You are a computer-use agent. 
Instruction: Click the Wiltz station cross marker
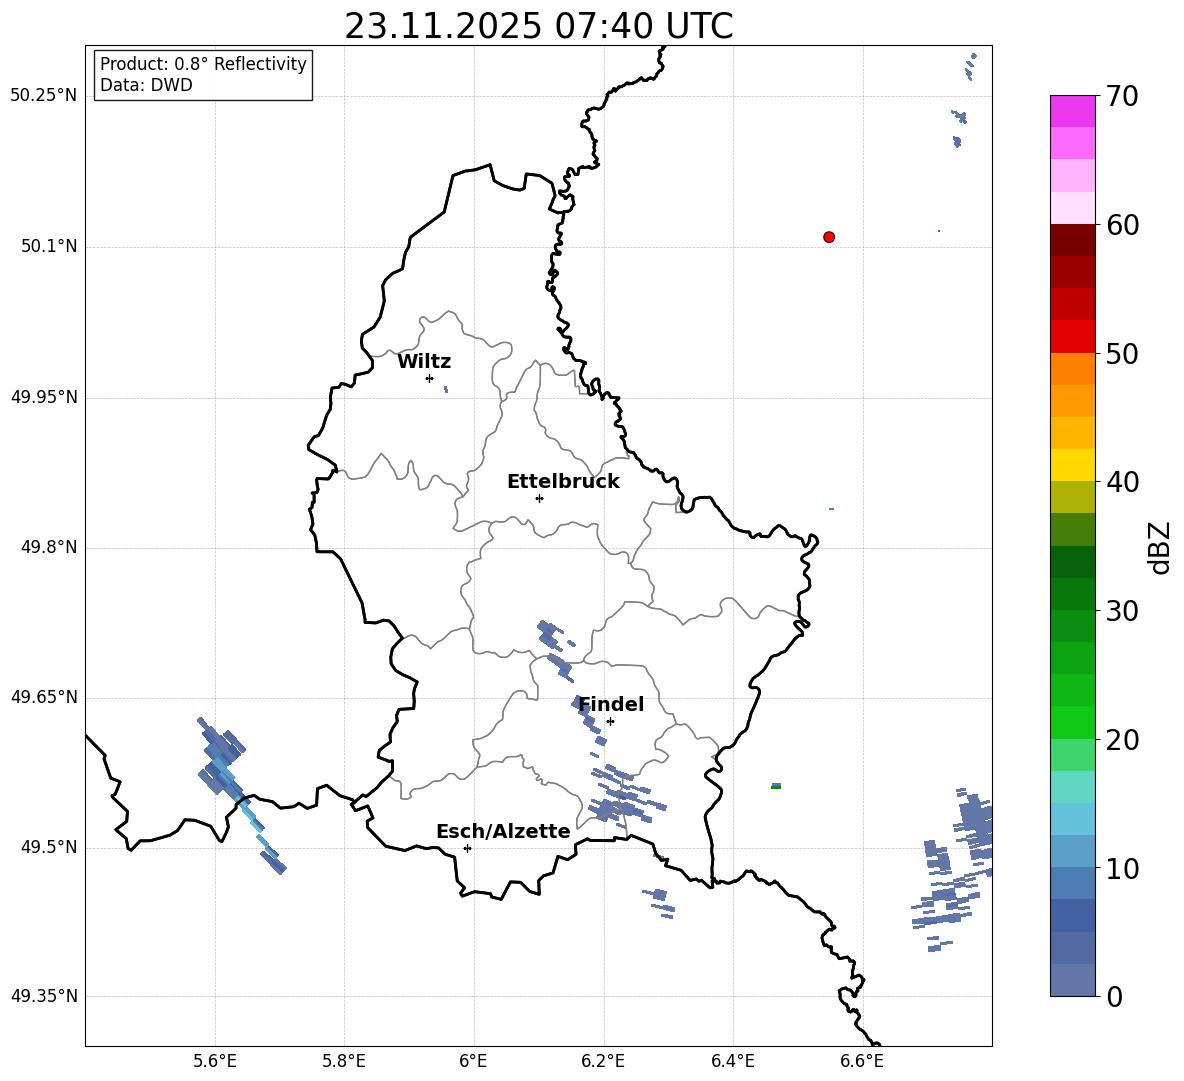point(430,378)
